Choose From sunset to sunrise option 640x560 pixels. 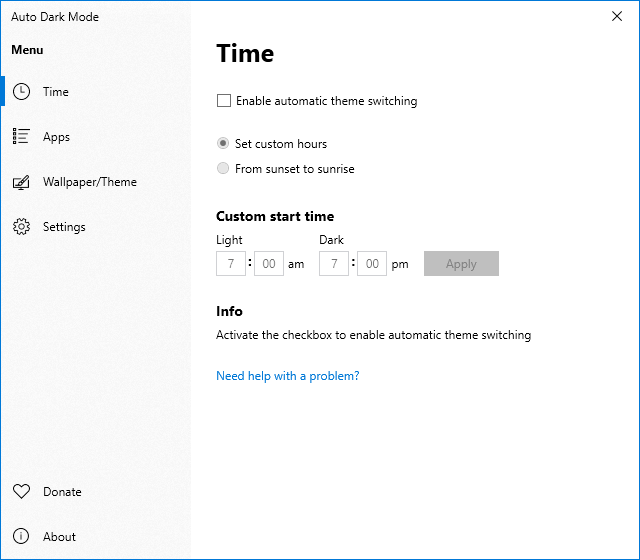tap(223, 169)
